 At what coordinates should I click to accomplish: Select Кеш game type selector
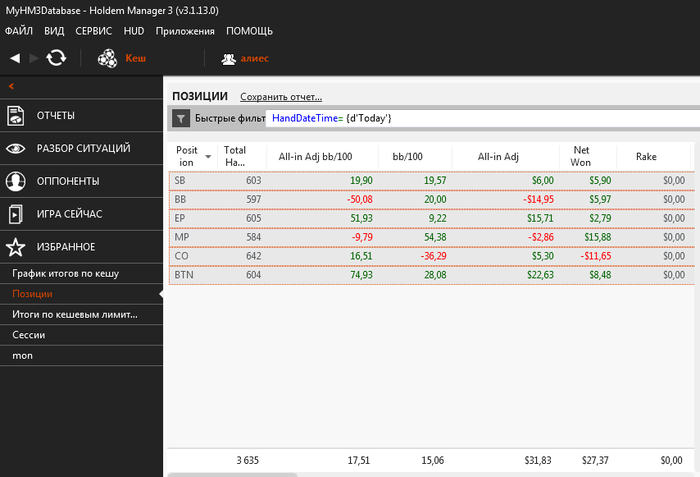point(135,58)
